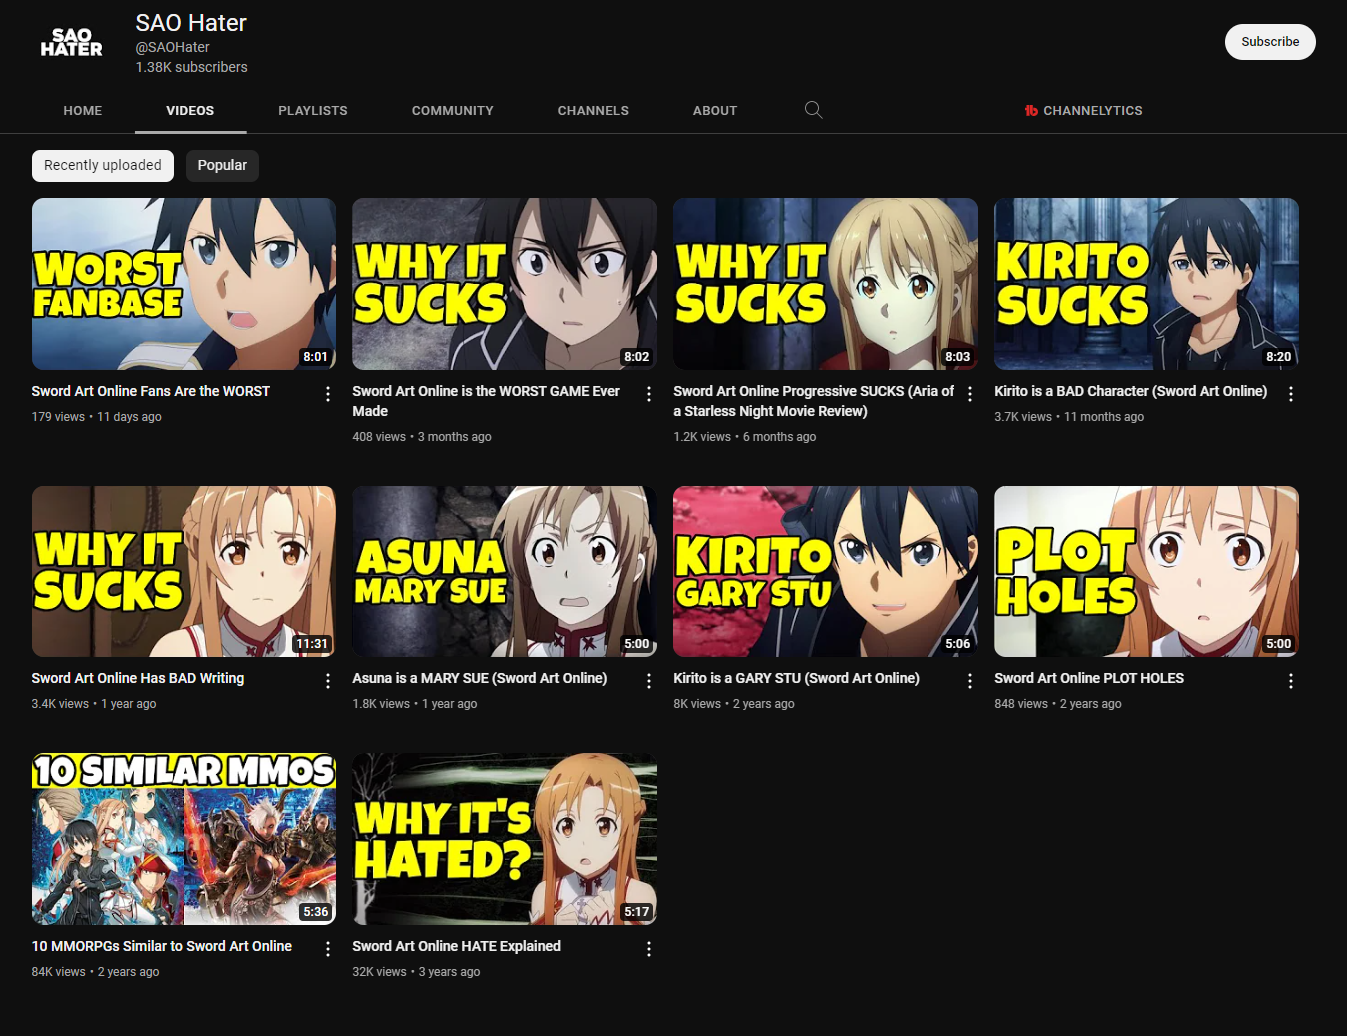The image size is (1347, 1036).
Task: Open title Sword Art Online Has BAD Writing
Action: tap(138, 678)
